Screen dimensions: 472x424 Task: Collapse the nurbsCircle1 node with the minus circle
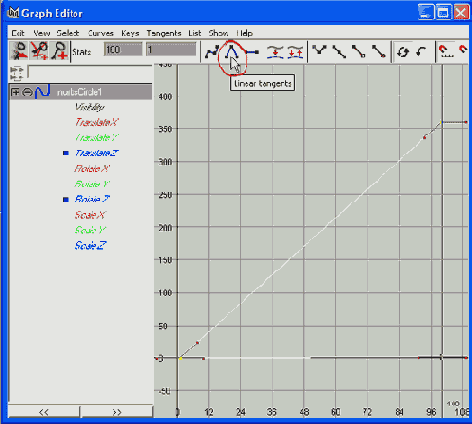[27, 92]
